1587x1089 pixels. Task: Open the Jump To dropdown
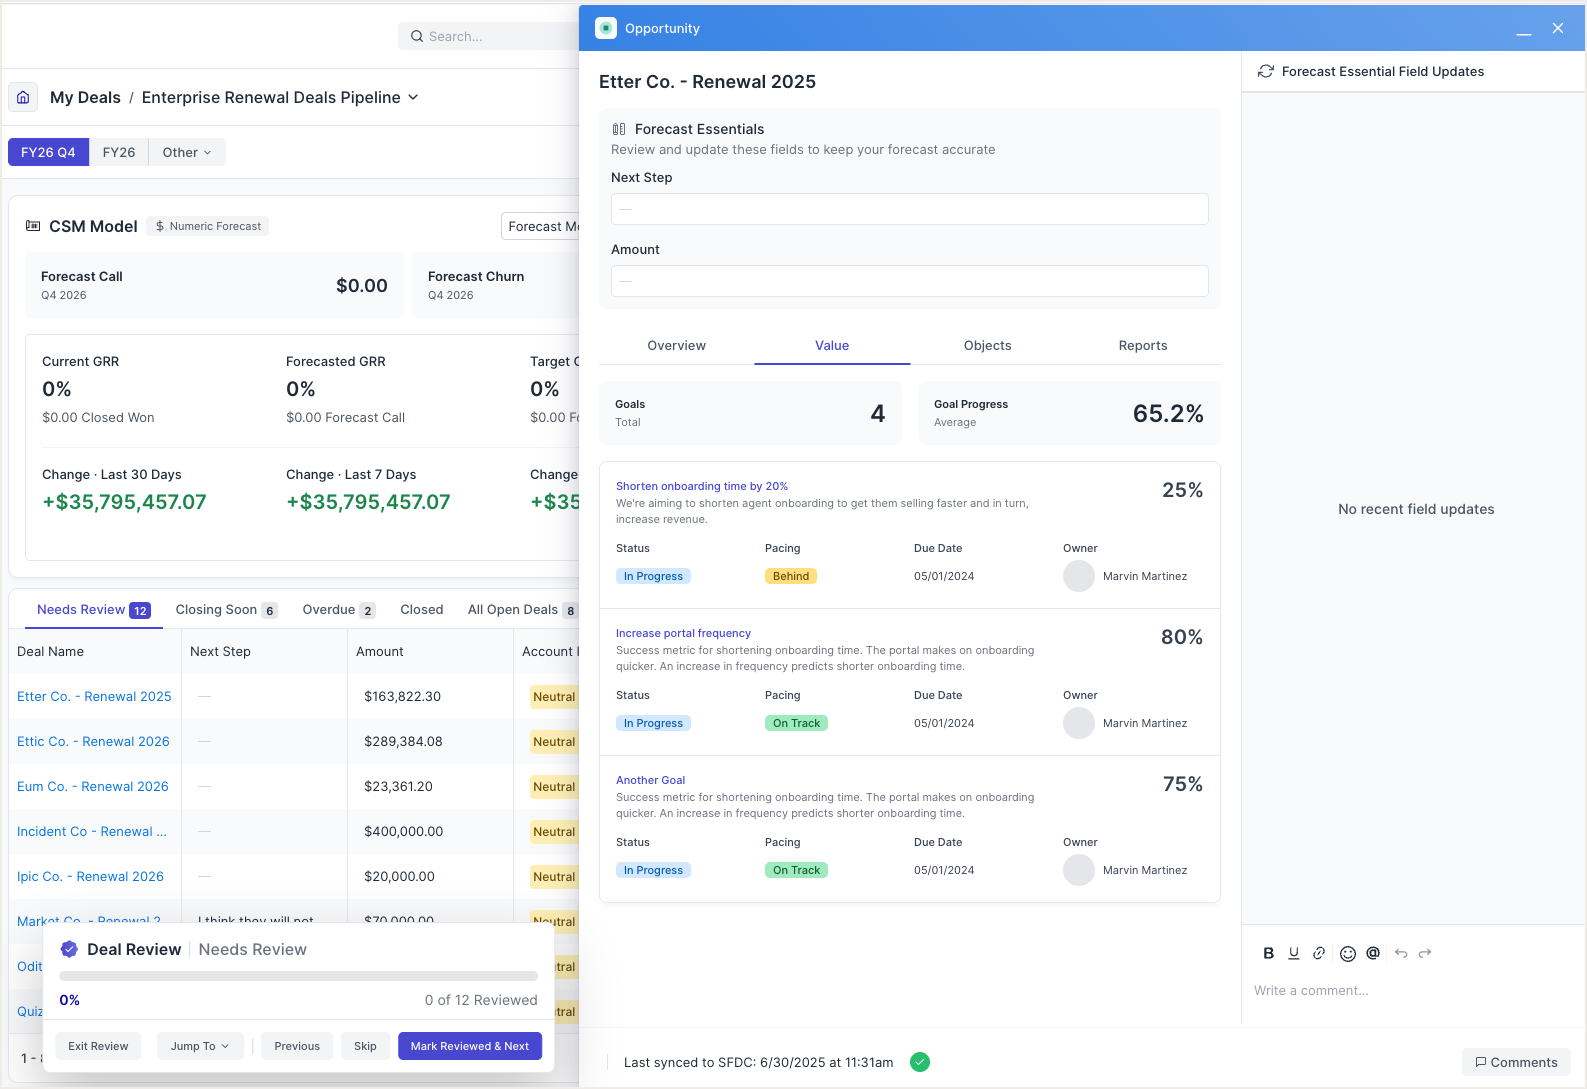click(x=199, y=1046)
